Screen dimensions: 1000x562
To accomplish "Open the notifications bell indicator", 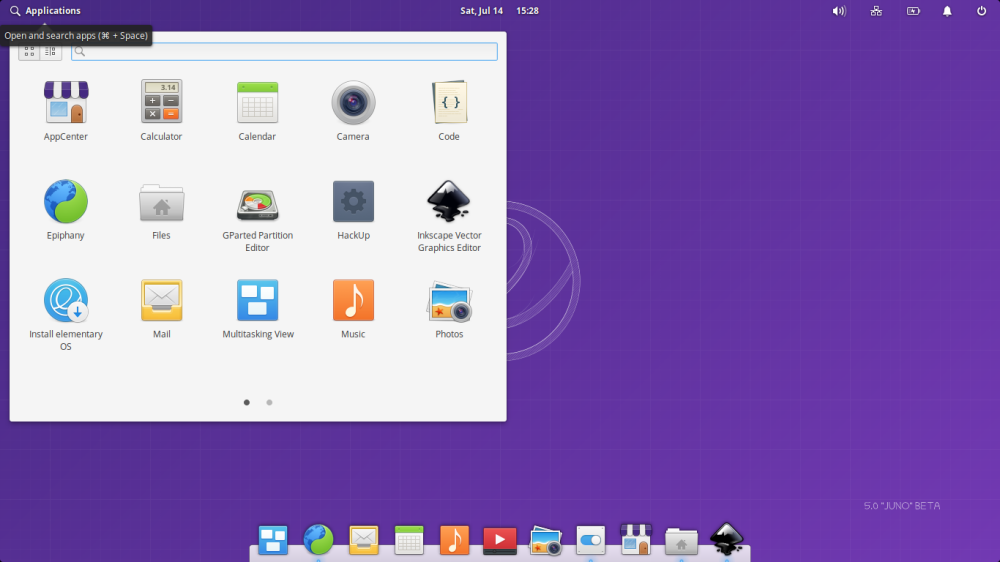I will point(947,11).
